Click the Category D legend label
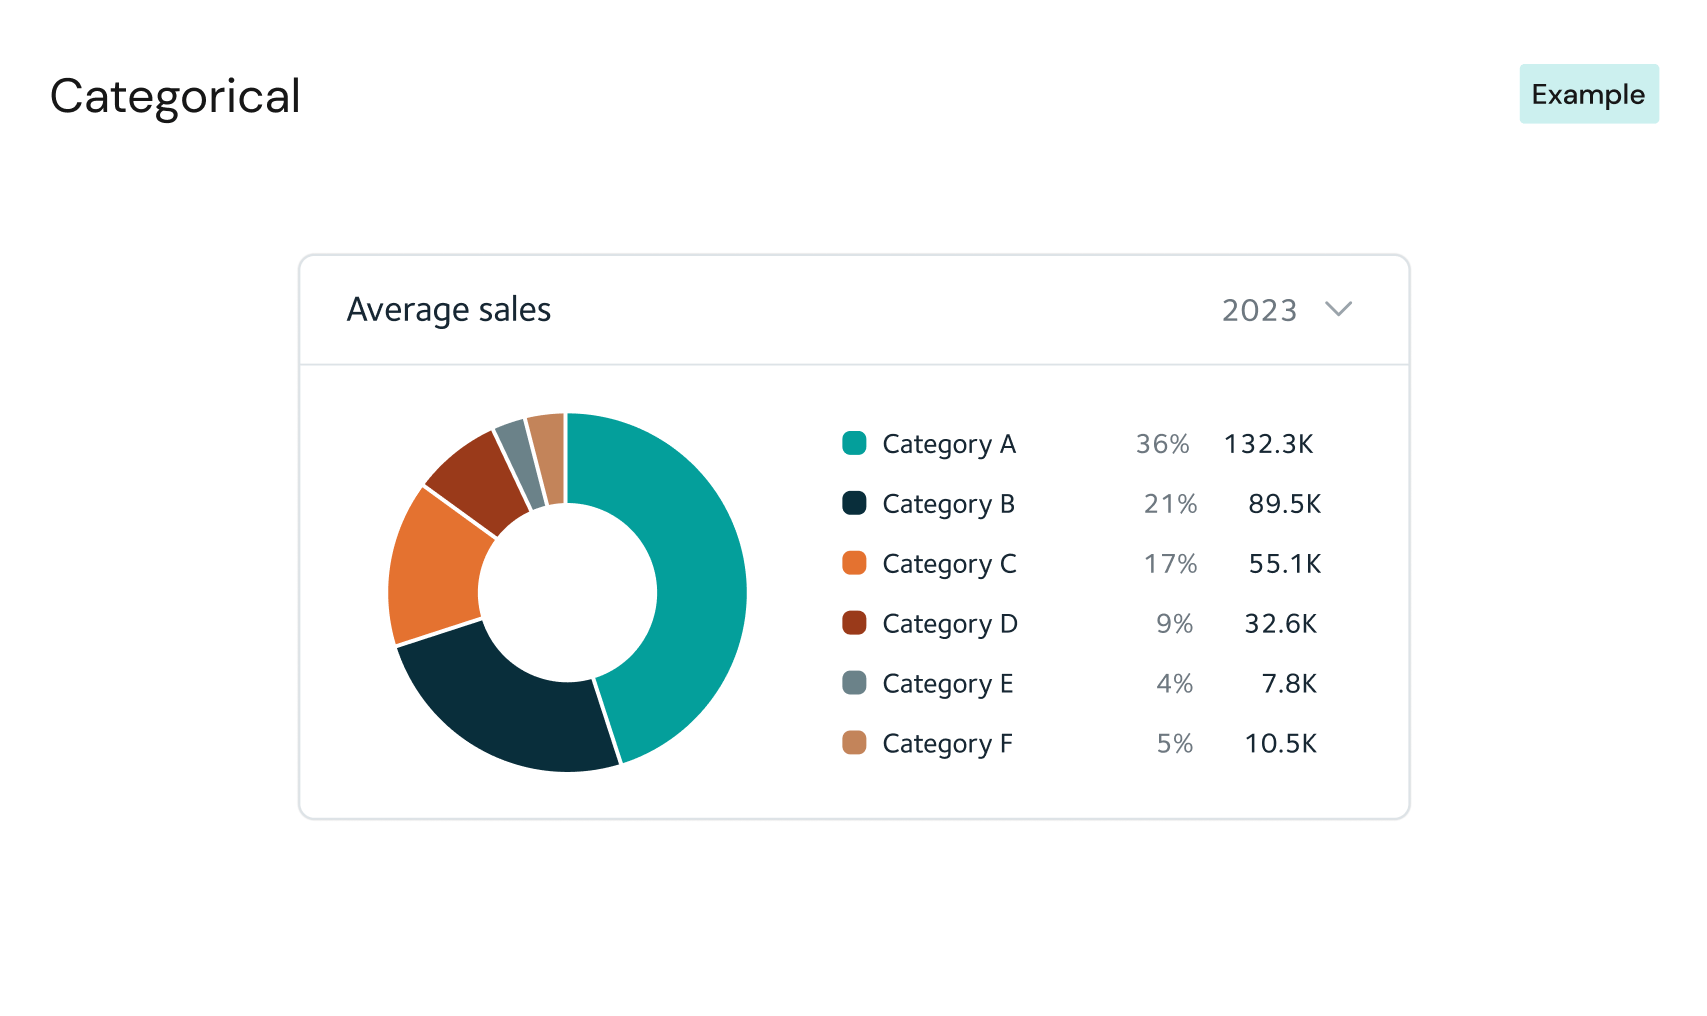Viewport: 1707px width, 1016px height. click(x=949, y=624)
